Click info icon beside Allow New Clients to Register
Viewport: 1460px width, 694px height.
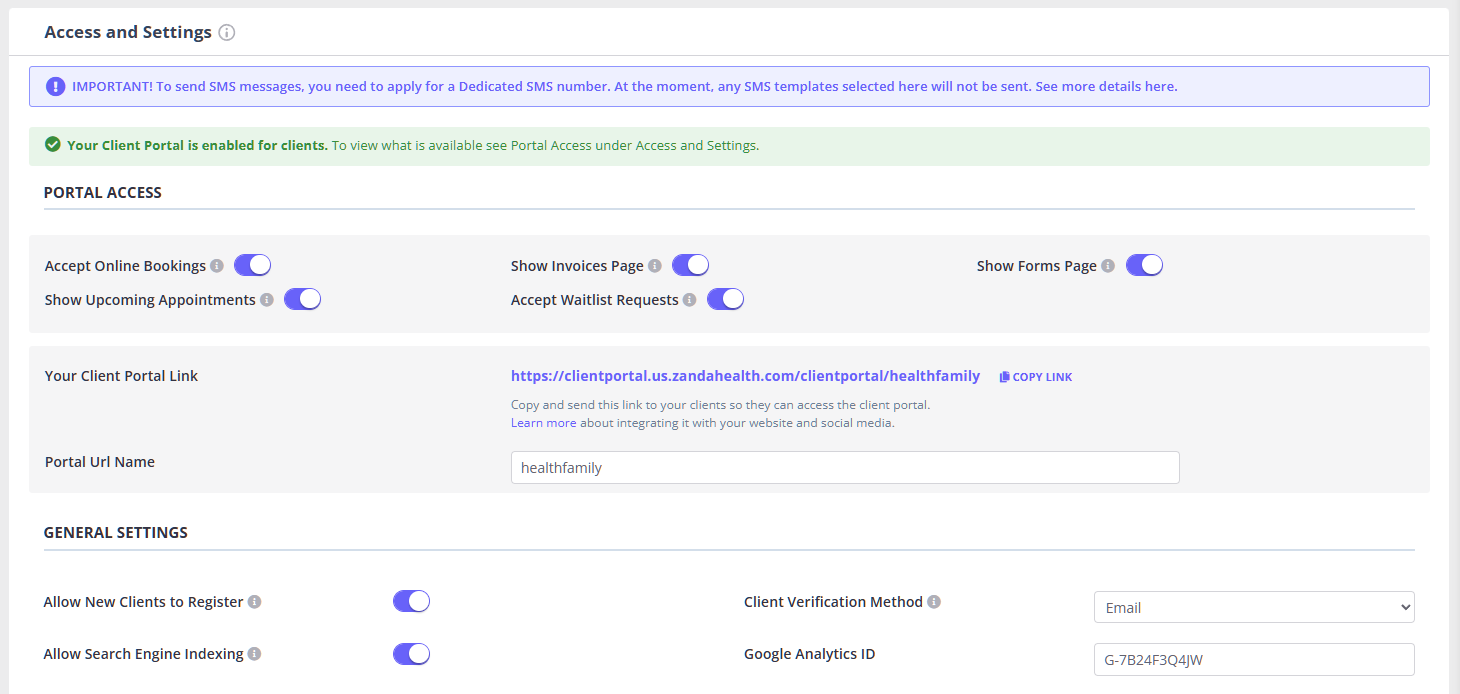click(255, 602)
